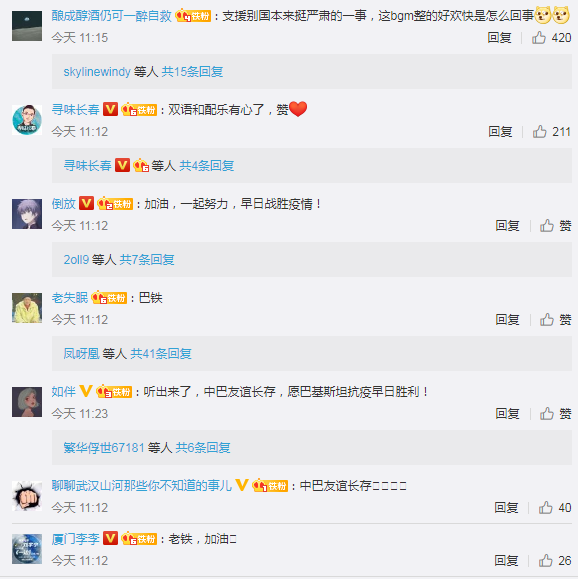
Task: Click thumbs-up icon with 40 likes
Action: pyautogui.click(x=545, y=508)
